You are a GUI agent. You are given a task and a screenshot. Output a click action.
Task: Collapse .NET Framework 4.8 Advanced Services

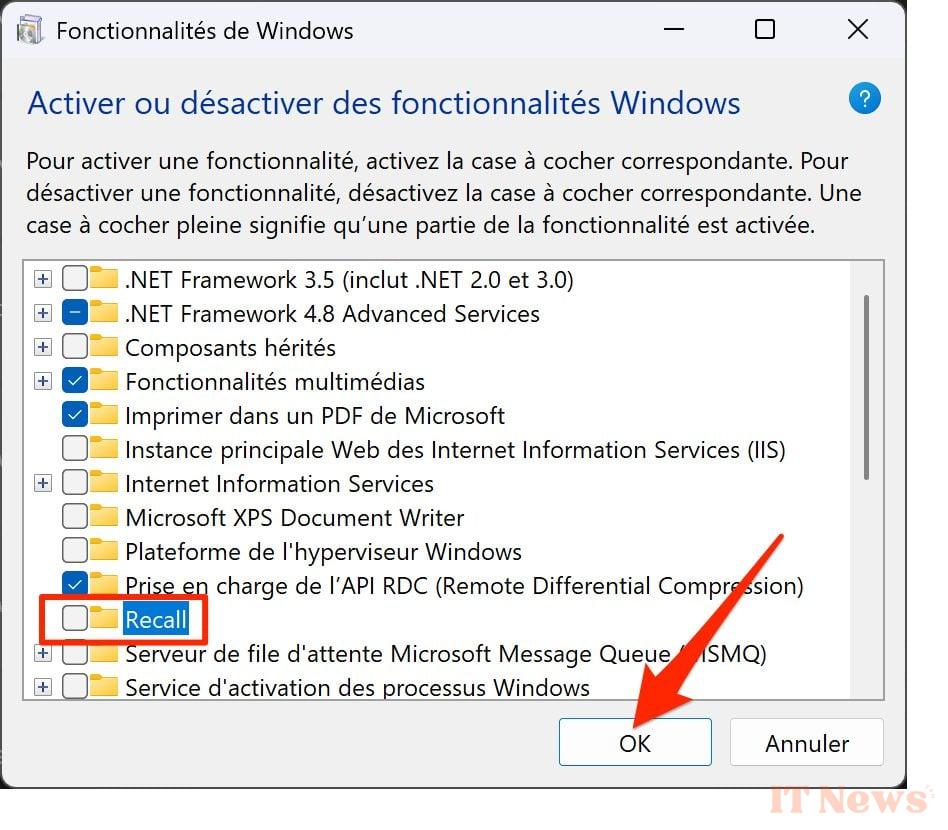tap(42, 313)
